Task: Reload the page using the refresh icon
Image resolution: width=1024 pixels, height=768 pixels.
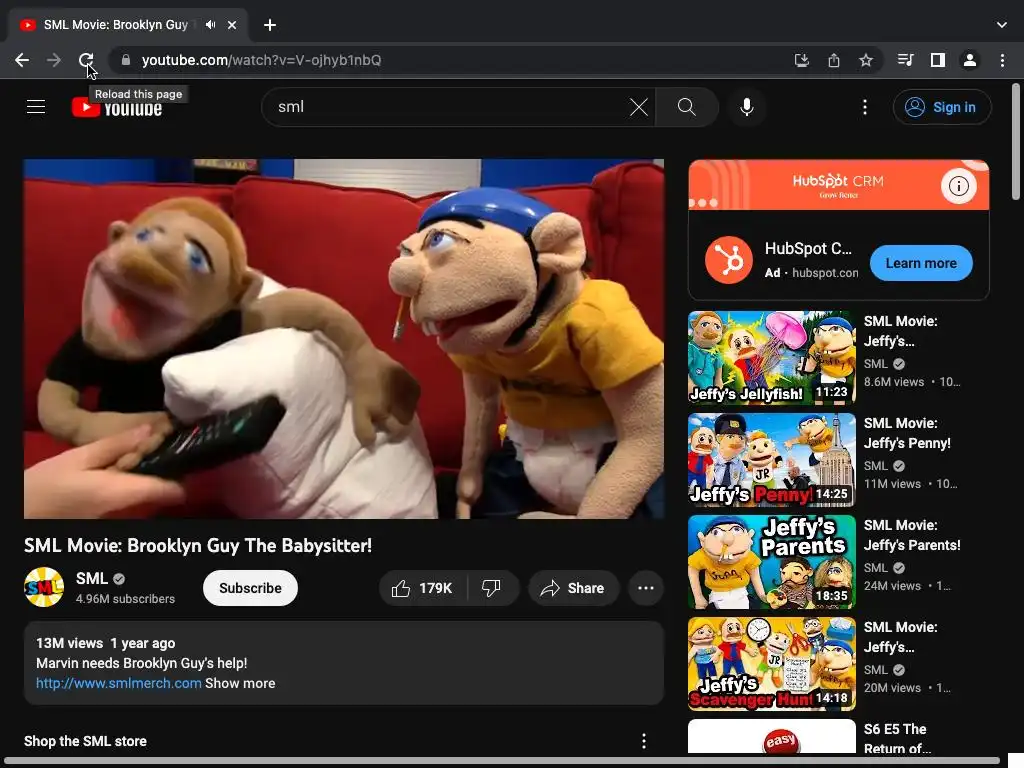Action: [86, 60]
